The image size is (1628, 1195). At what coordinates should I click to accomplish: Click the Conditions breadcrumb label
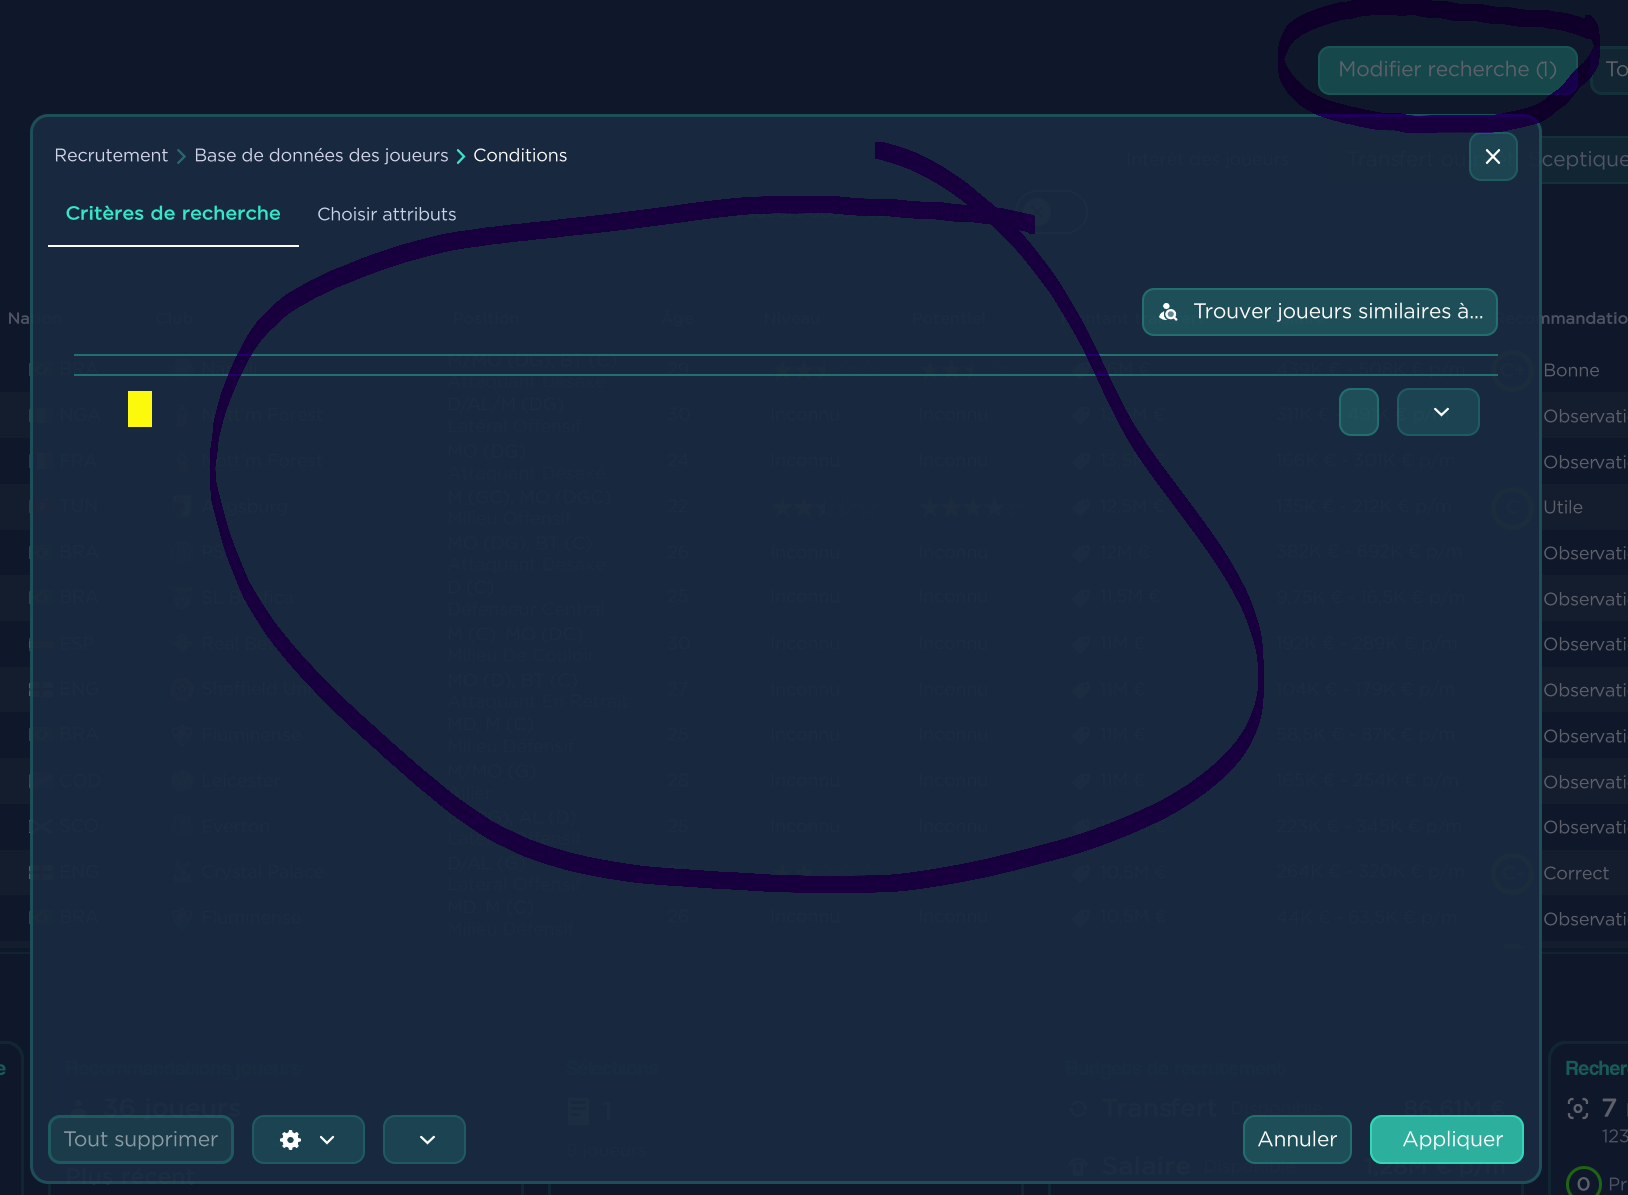(520, 155)
